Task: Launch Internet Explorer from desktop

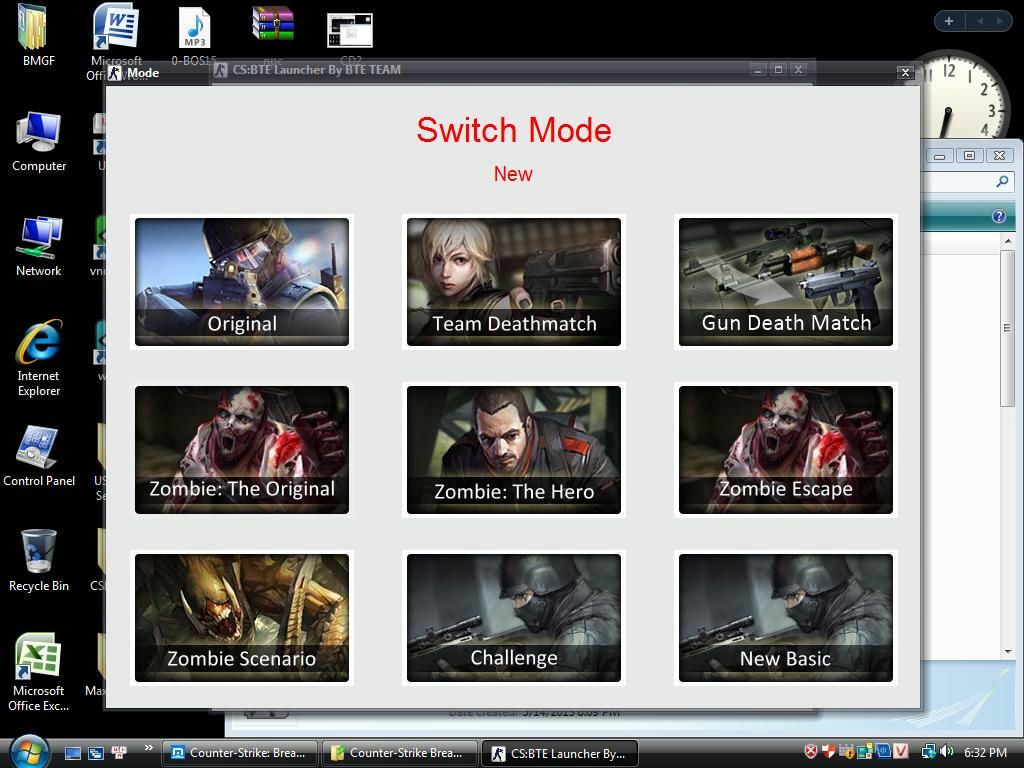Action: (39, 358)
